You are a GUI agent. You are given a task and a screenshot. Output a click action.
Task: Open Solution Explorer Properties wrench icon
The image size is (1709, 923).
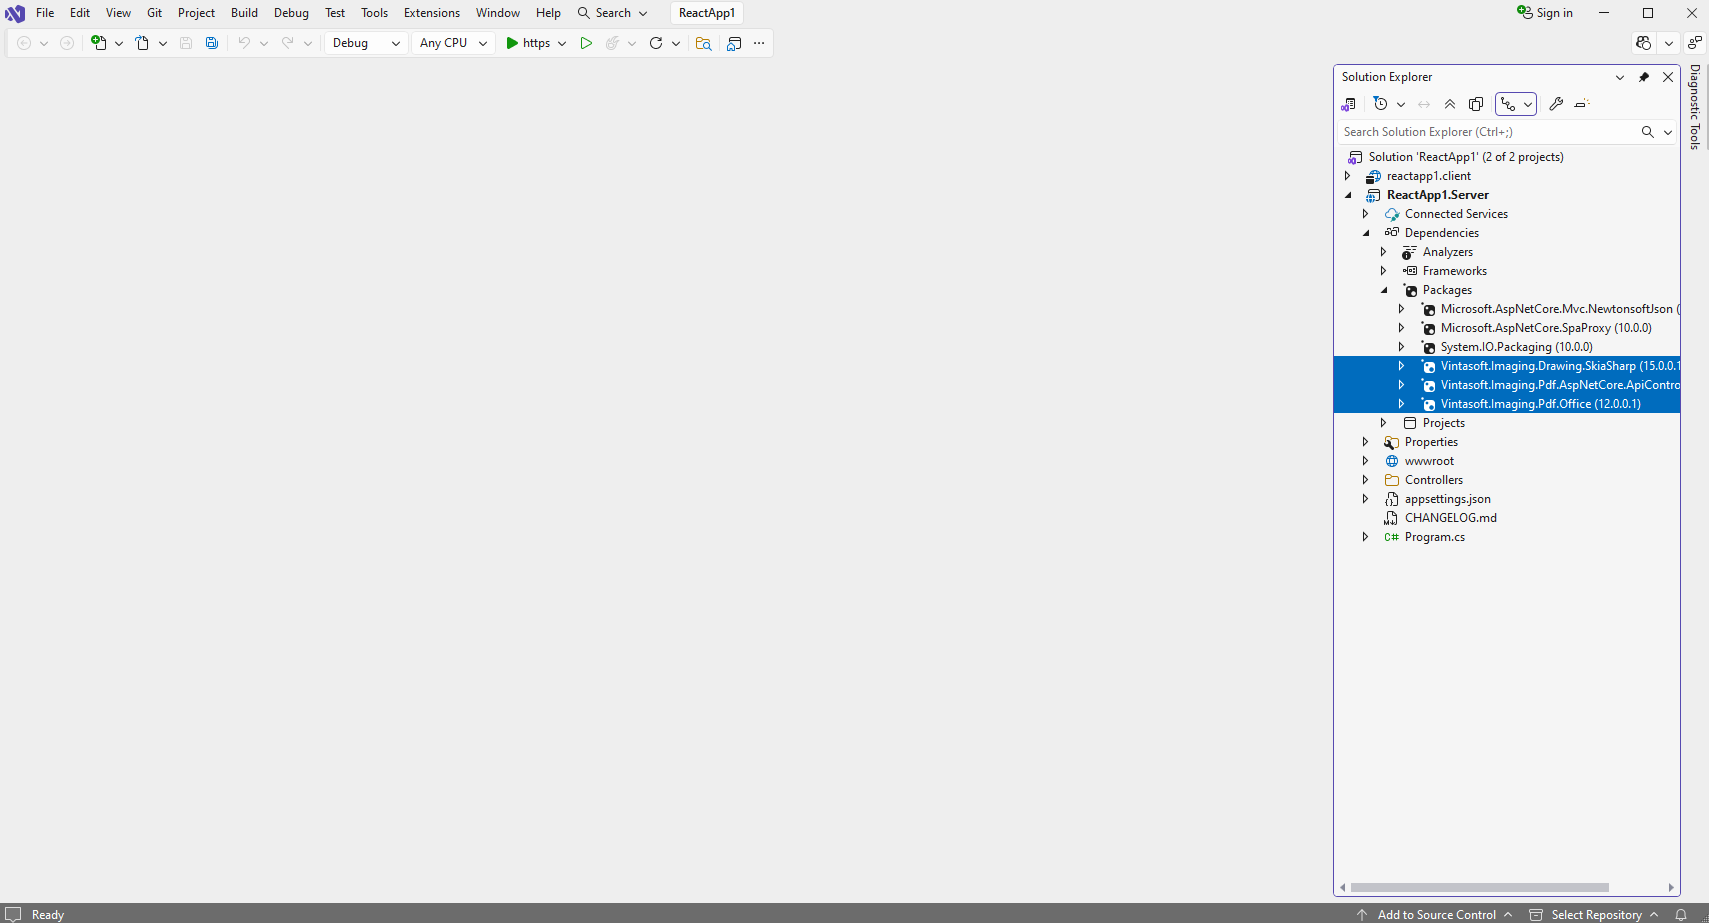1556,104
